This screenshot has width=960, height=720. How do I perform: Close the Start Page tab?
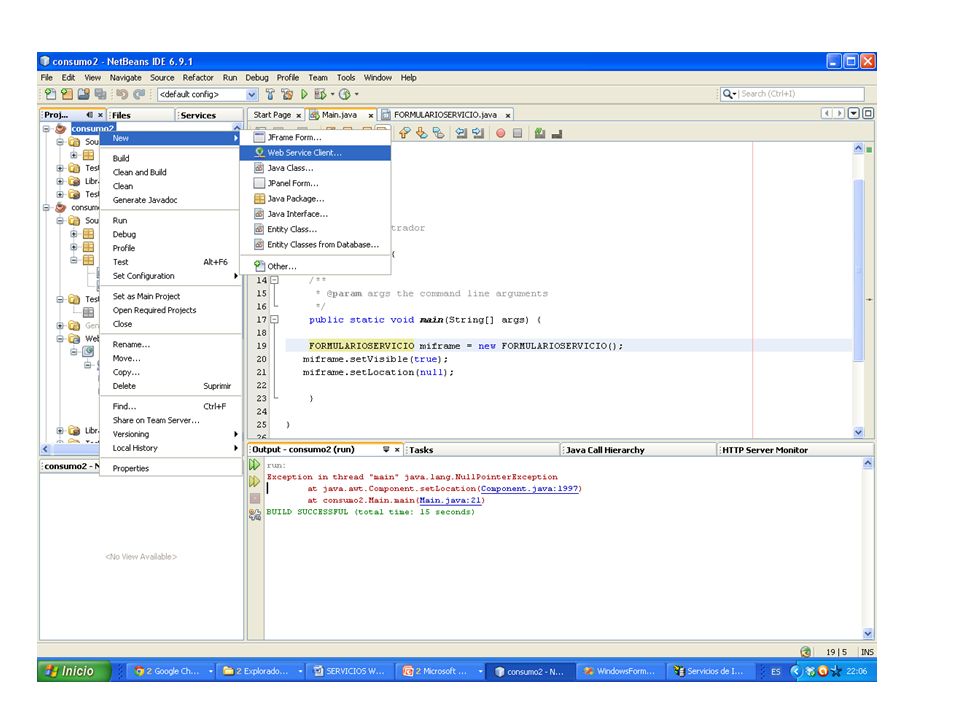[x=299, y=116]
